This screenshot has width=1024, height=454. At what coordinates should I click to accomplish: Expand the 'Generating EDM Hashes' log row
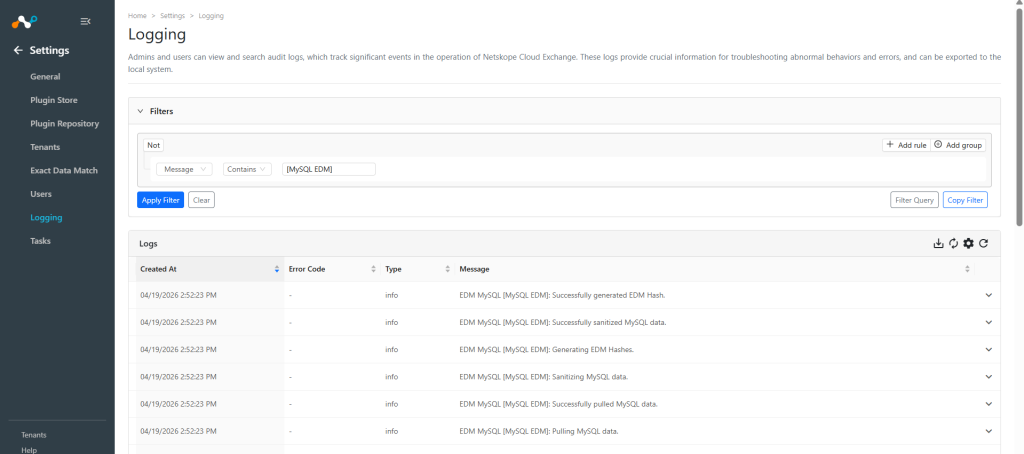click(988, 349)
